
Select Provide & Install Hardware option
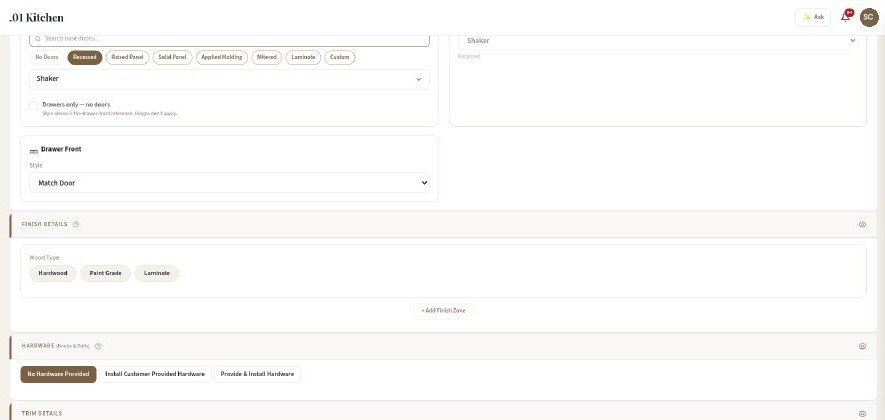click(x=257, y=374)
